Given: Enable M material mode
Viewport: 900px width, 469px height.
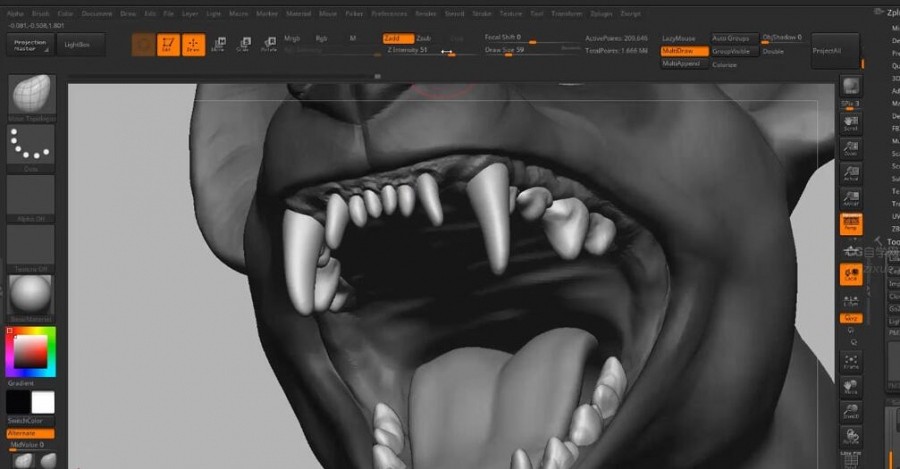Looking at the screenshot, I should pyautogui.click(x=352, y=38).
